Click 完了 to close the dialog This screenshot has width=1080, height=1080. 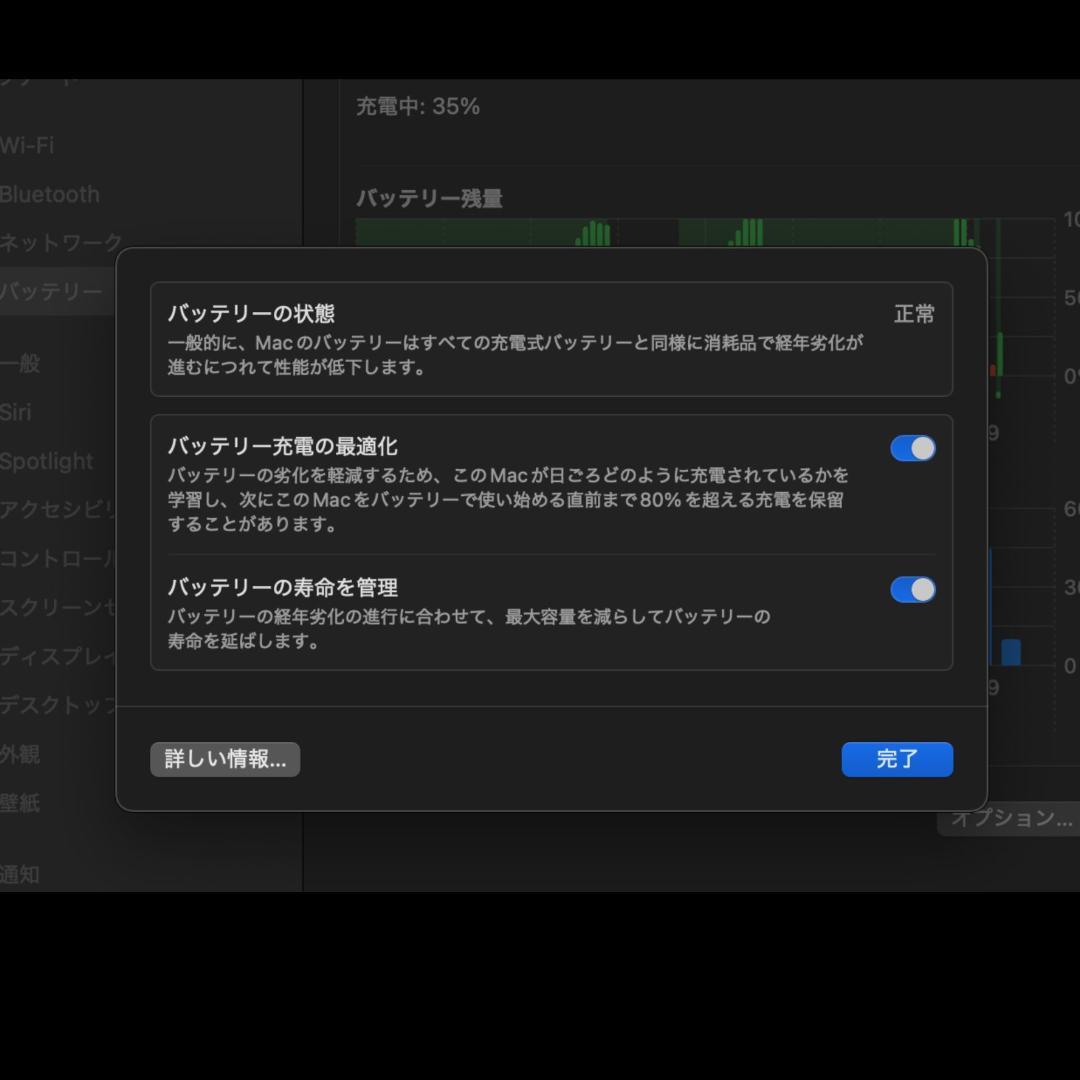pyautogui.click(x=897, y=759)
